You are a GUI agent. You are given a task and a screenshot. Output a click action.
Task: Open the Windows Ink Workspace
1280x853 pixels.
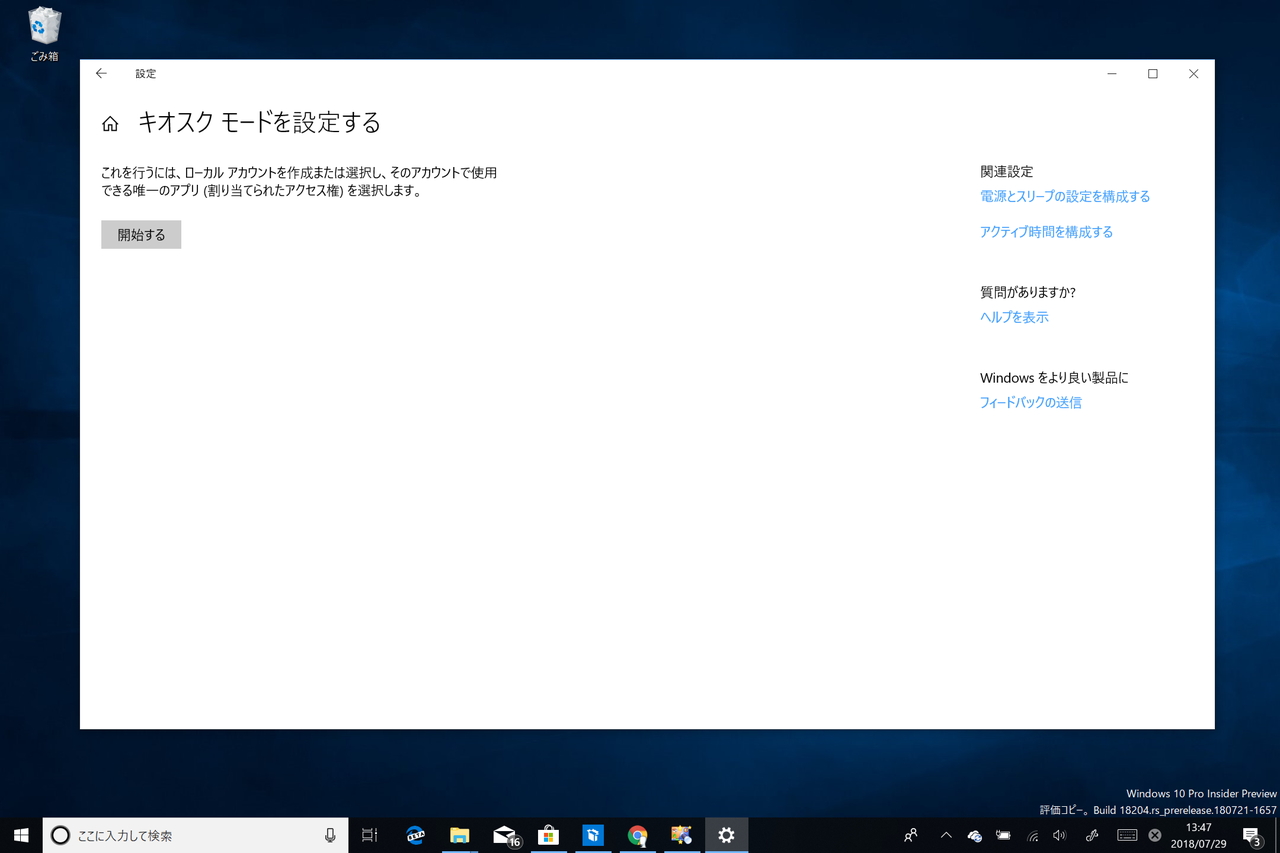coord(1092,835)
